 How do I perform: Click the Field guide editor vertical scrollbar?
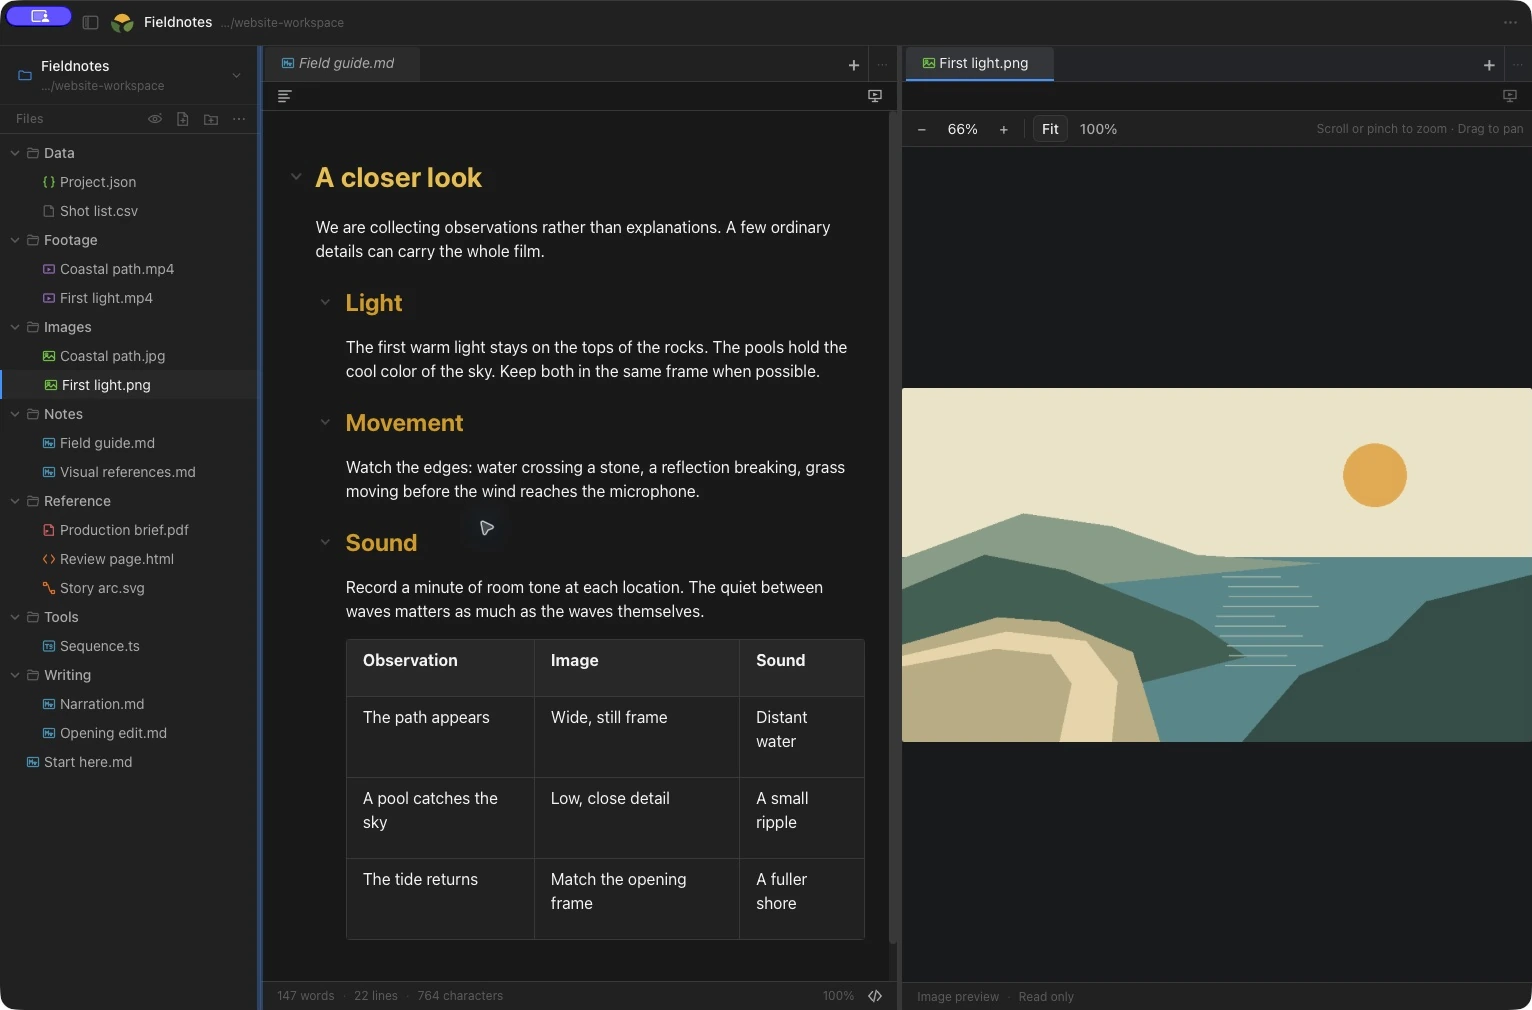point(893,526)
